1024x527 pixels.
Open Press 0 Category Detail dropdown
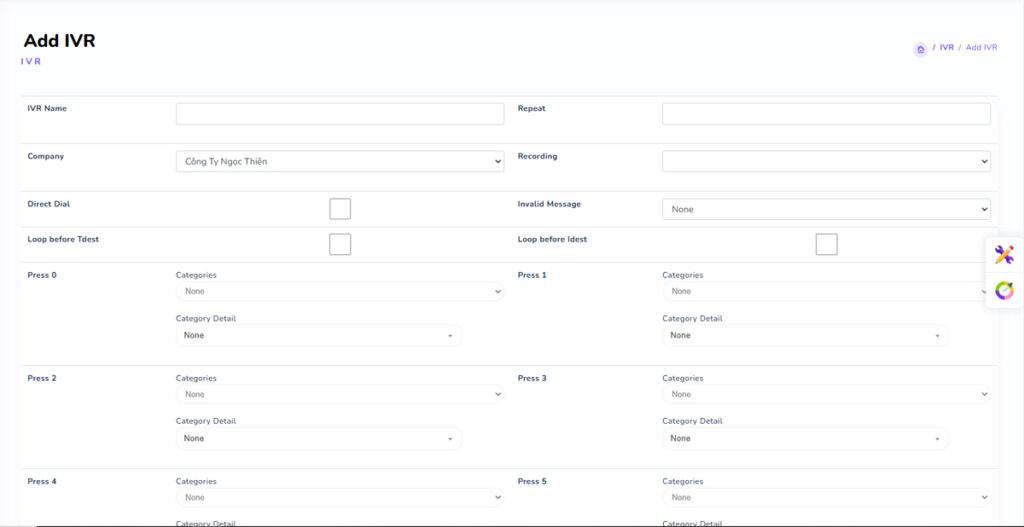coord(319,335)
